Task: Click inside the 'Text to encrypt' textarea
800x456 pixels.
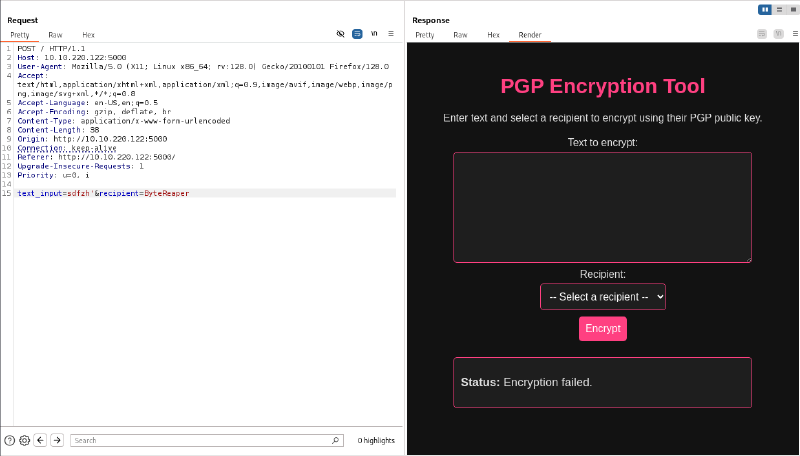Action: click(602, 207)
